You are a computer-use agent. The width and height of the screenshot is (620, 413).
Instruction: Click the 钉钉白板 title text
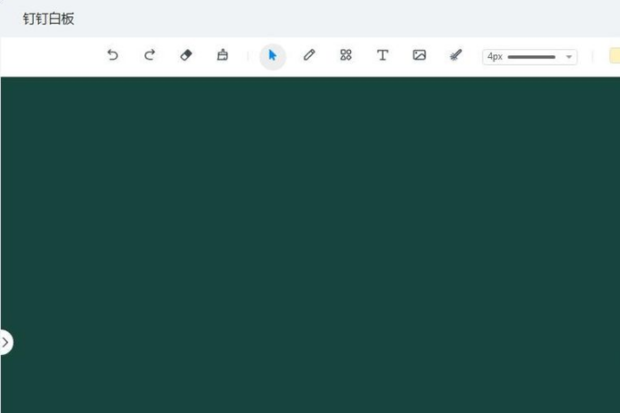click(x=48, y=19)
